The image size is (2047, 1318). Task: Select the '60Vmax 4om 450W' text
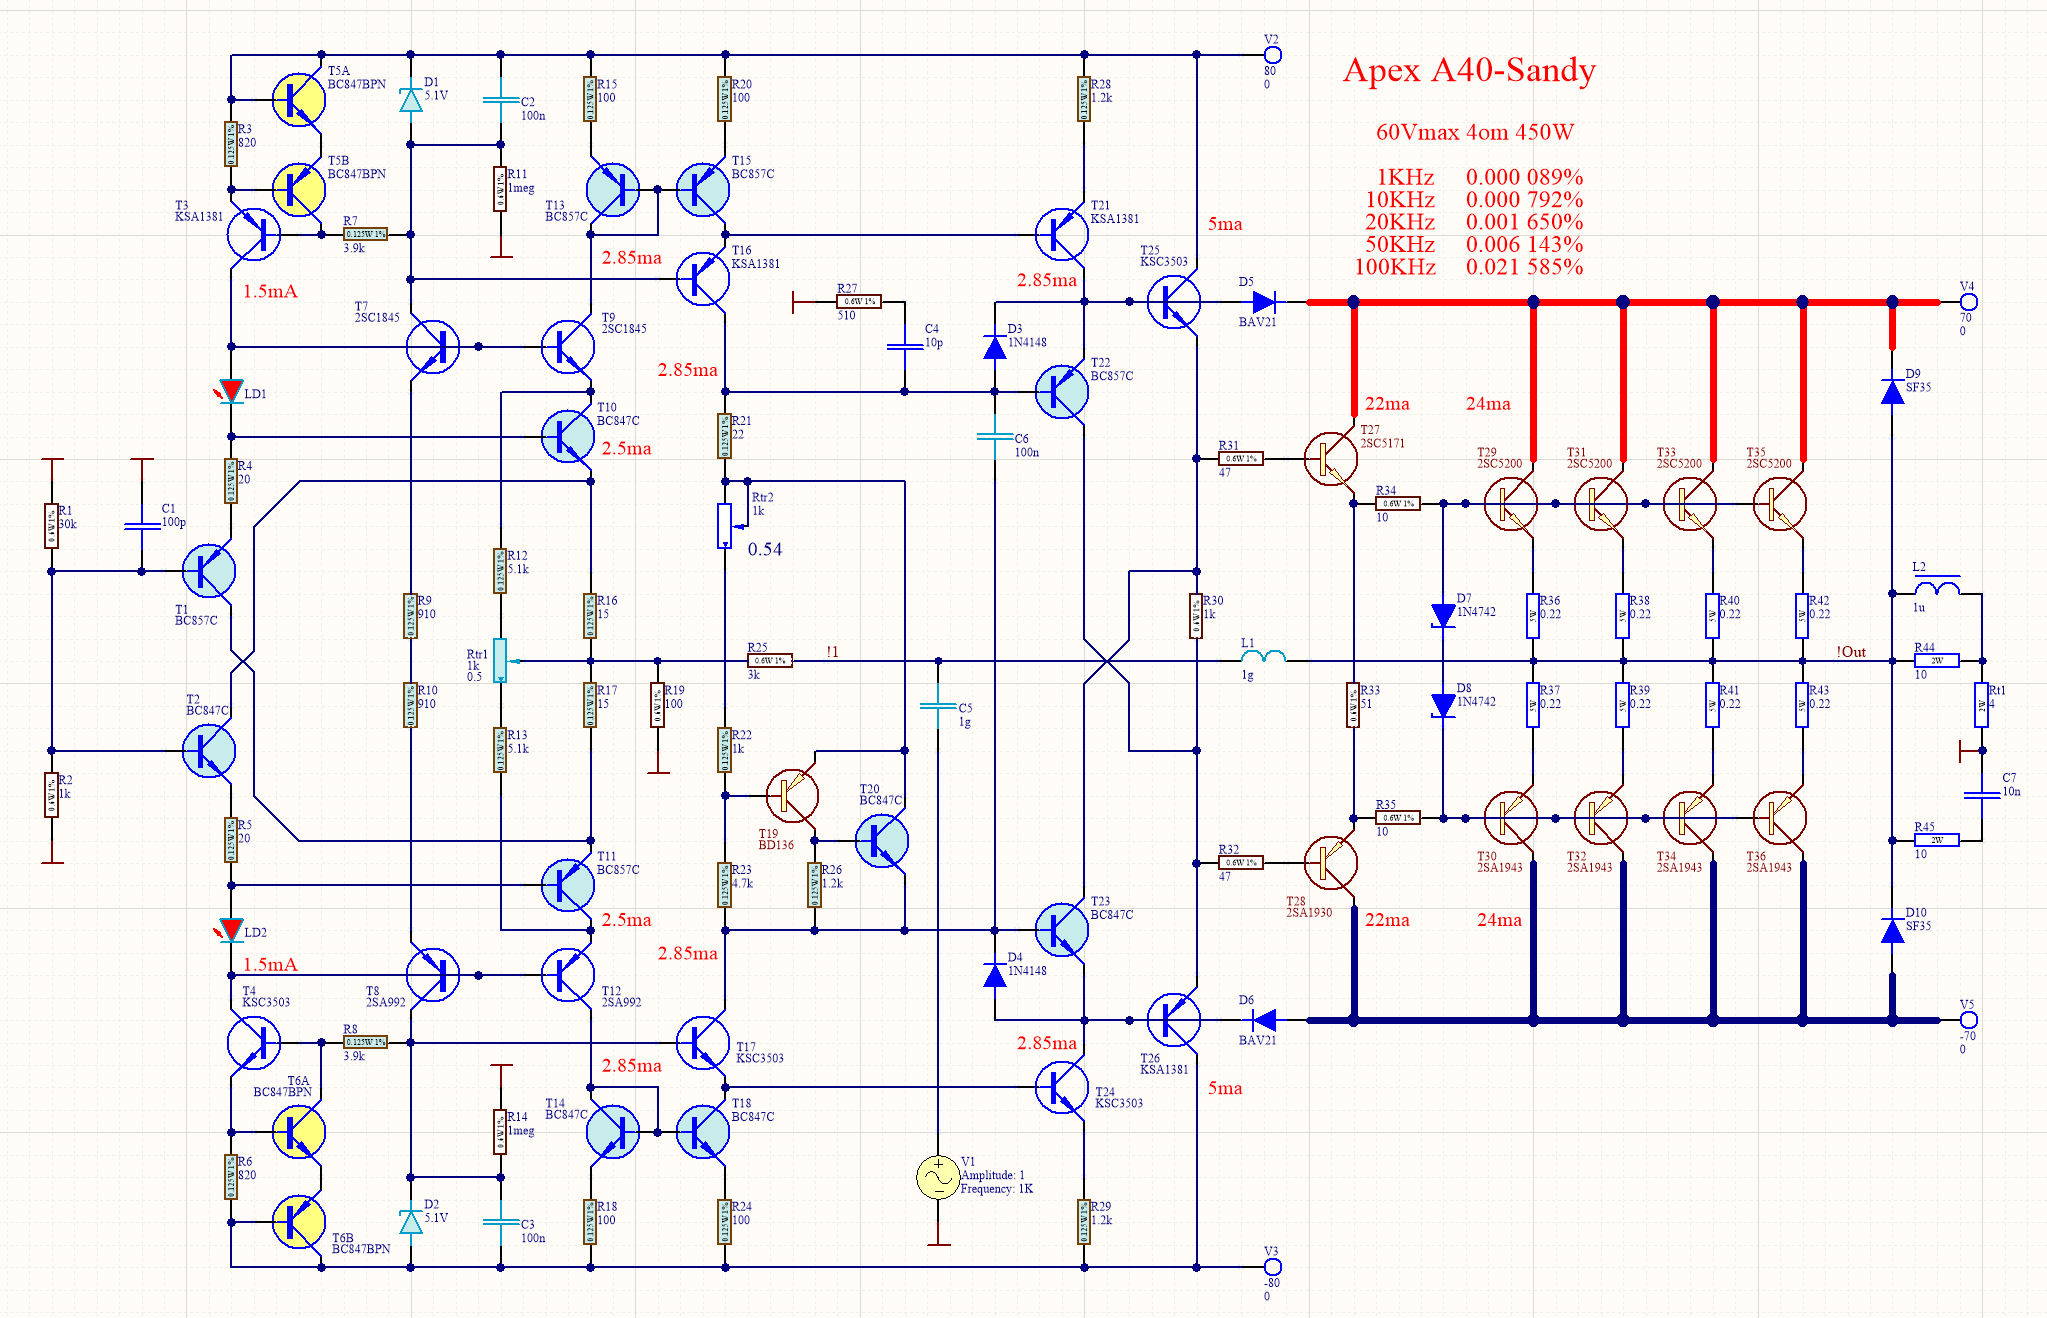point(1475,132)
